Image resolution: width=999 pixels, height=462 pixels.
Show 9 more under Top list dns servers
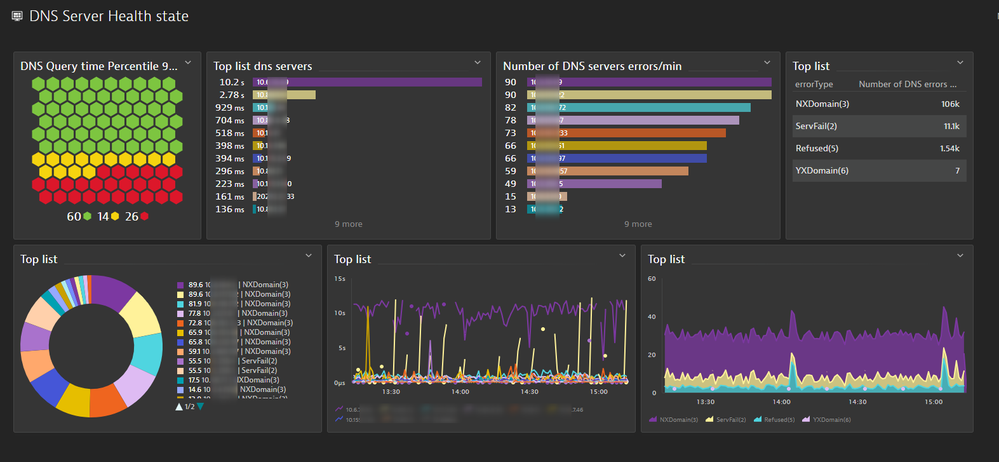coord(347,225)
